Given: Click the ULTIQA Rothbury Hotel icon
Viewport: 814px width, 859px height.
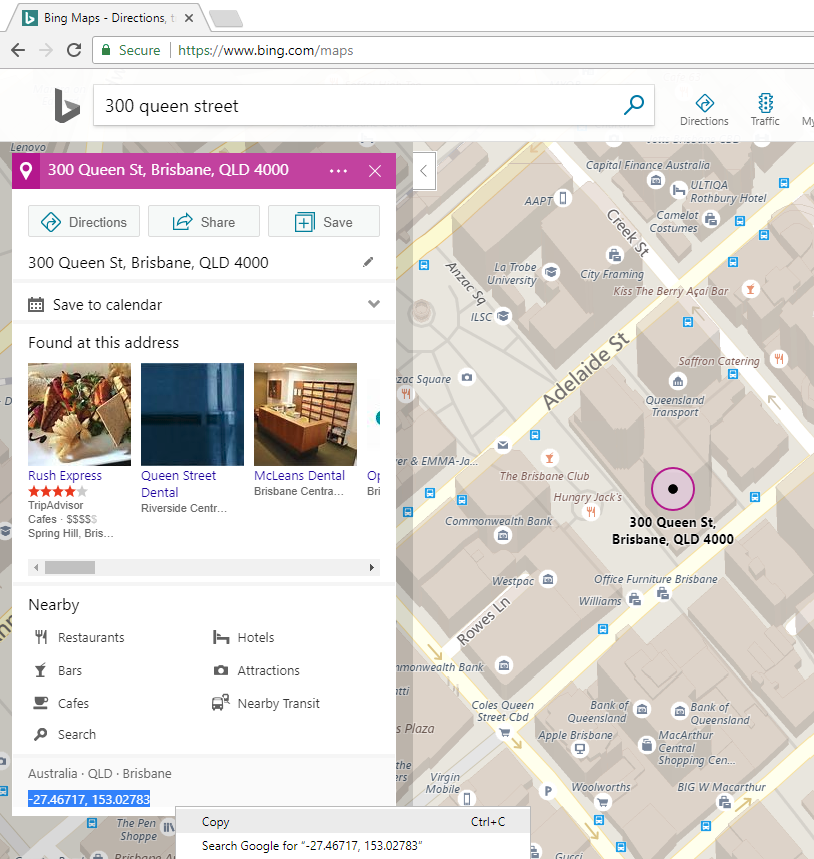Looking at the screenshot, I should pos(679,191).
